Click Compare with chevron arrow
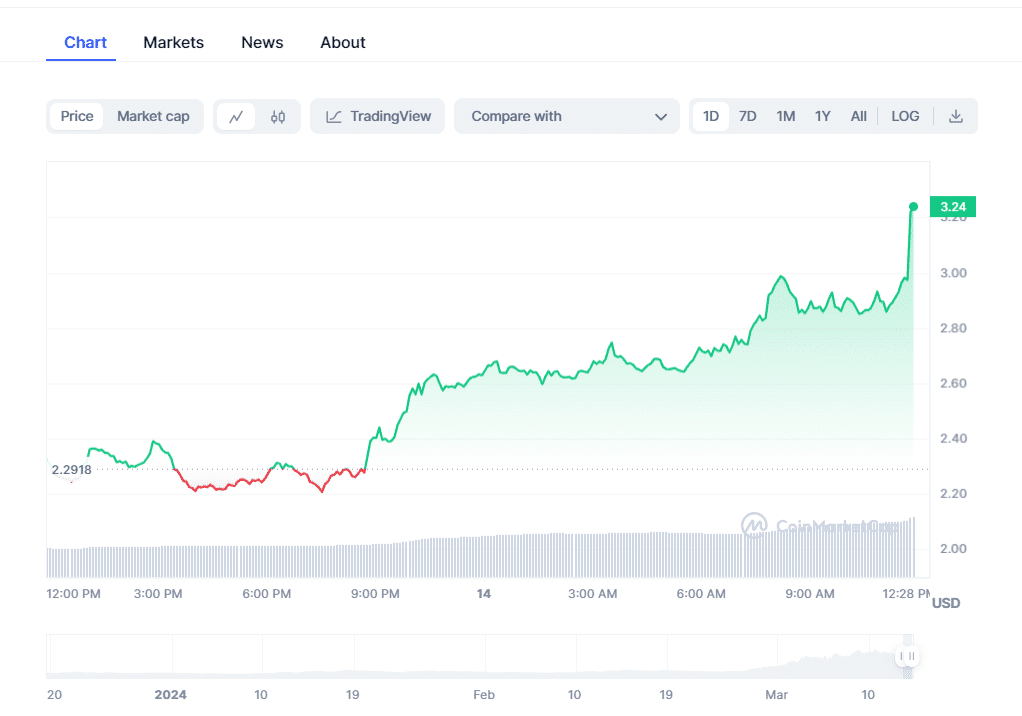Image resolution: width=1022 pixels, height=716 pixels. (x=660, y=117)
